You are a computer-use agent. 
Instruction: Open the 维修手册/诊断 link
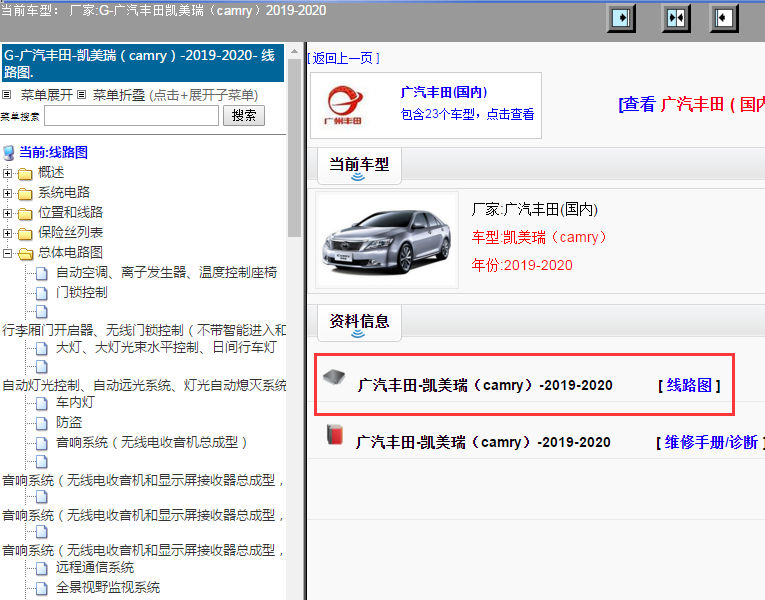click(710, 442)
